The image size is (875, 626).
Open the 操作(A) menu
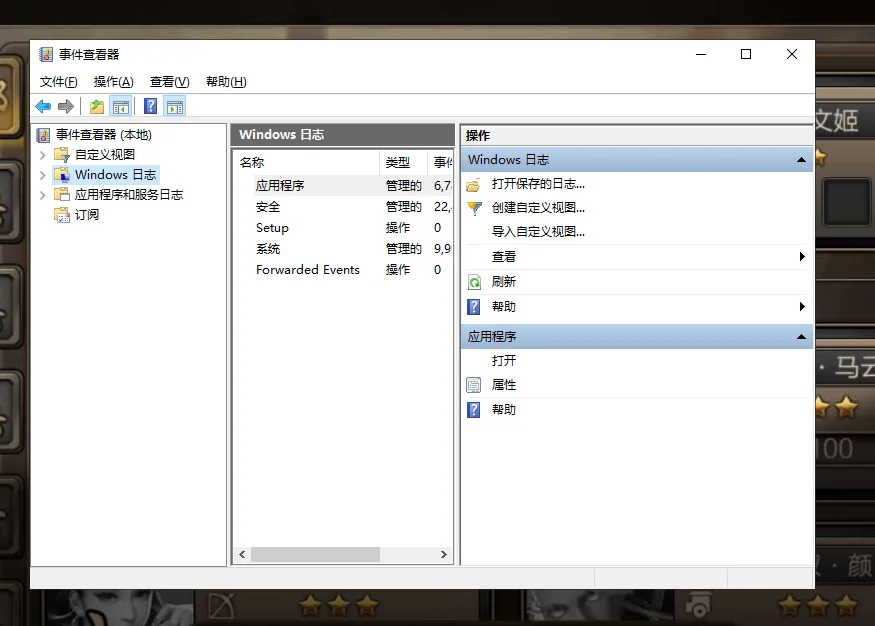click(114, 82)
